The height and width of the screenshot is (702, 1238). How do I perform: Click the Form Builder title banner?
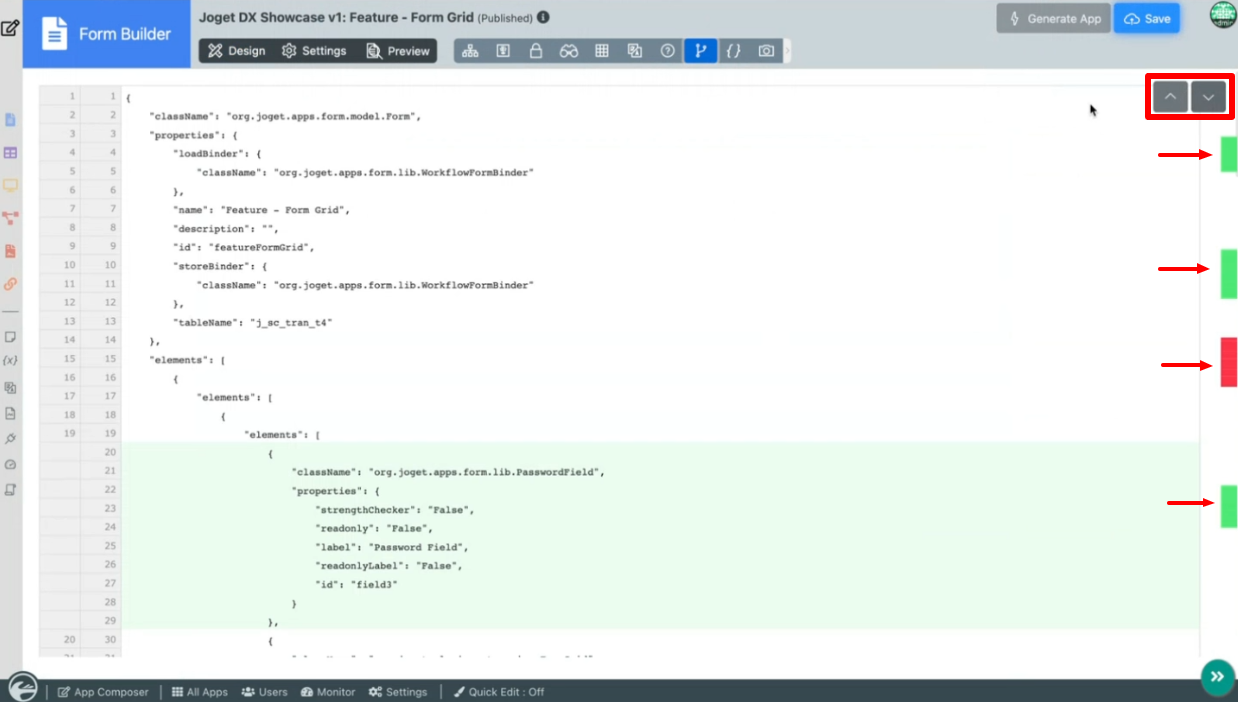coord(107,34)
